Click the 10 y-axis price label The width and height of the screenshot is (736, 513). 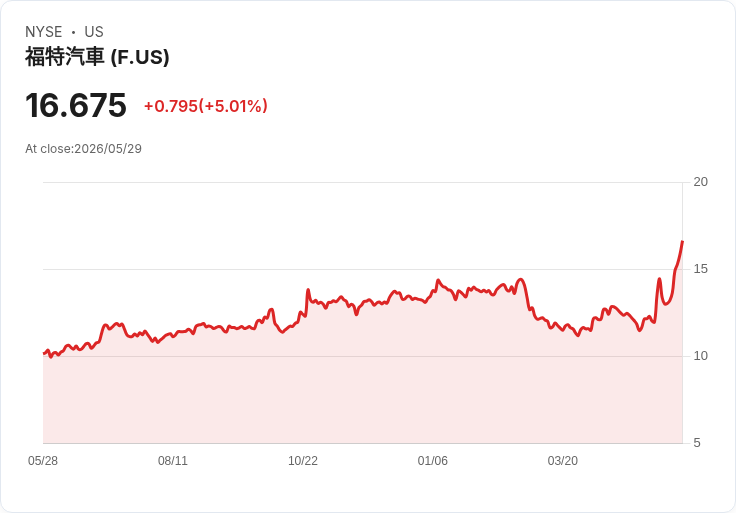click(x=700, y=356)
